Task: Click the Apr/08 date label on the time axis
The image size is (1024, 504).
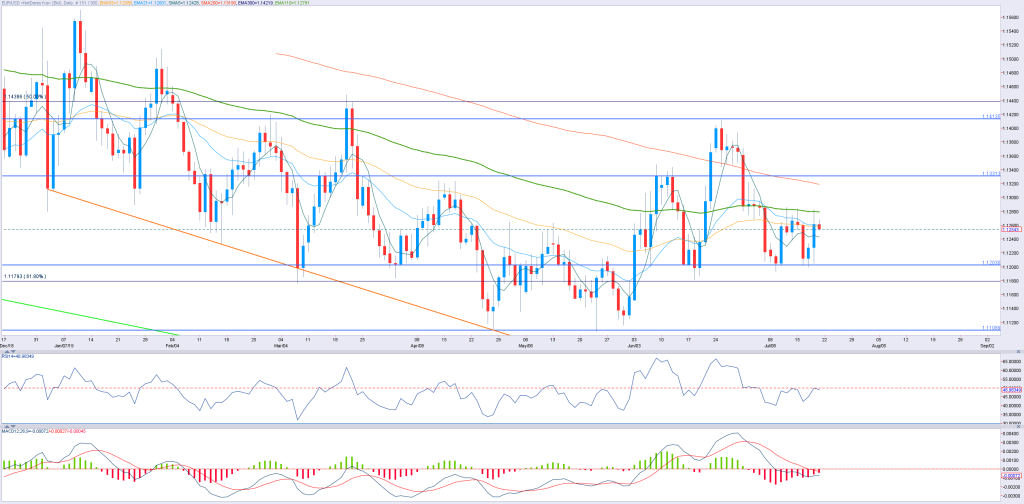Action: tap(417, 346)
